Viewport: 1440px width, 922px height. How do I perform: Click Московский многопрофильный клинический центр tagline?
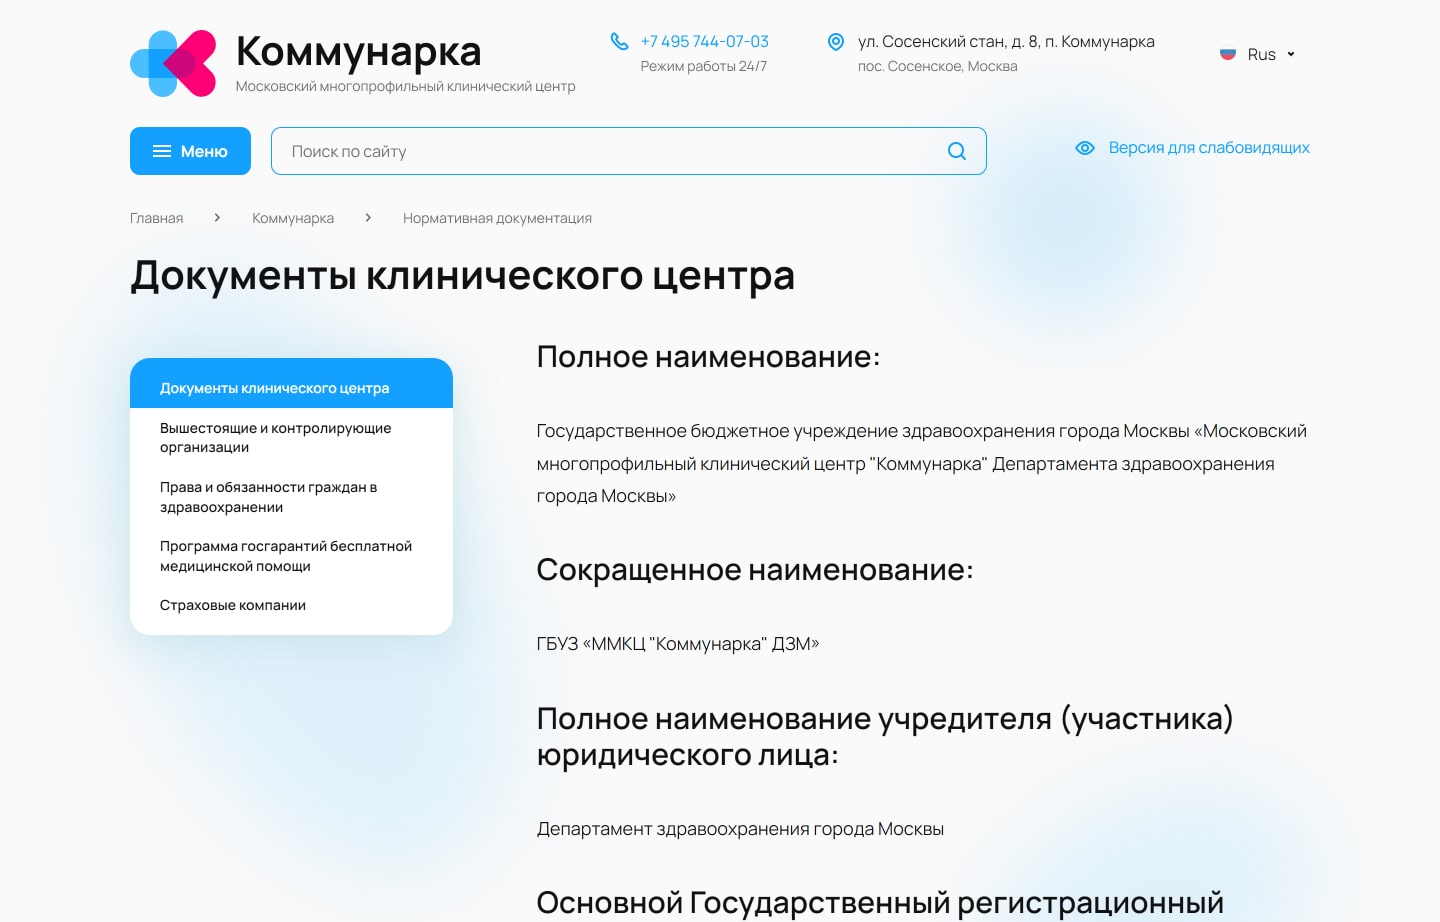click(405, 86)
